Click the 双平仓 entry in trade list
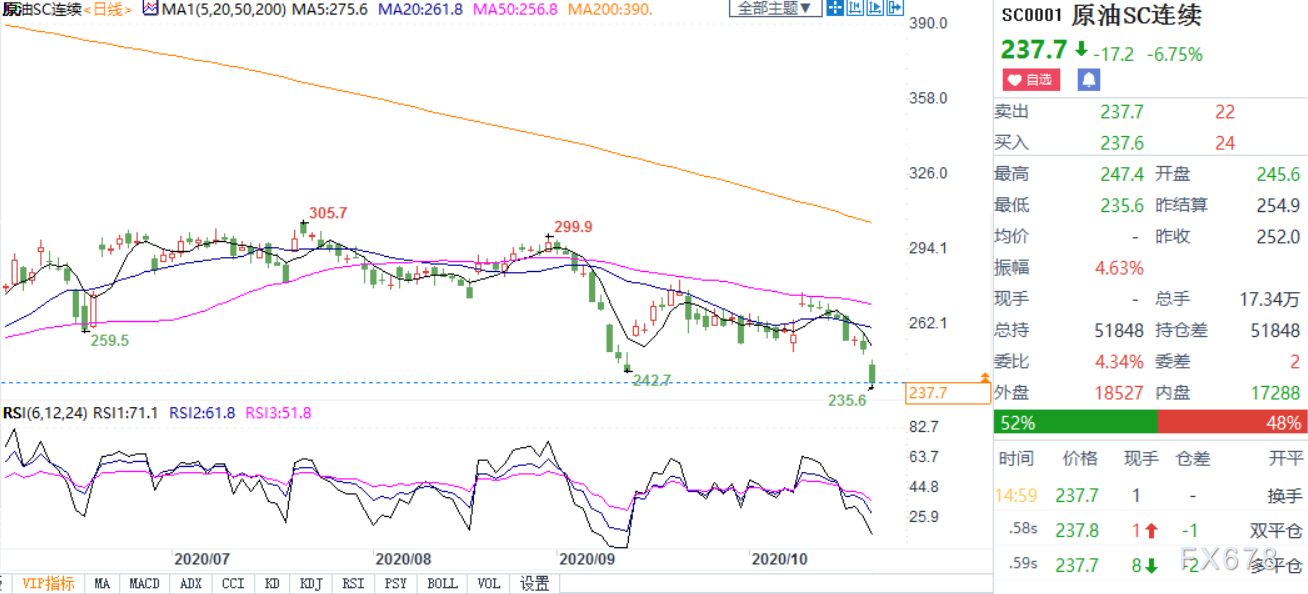This screenshot has height=594, width=1308. point(1276,530)
